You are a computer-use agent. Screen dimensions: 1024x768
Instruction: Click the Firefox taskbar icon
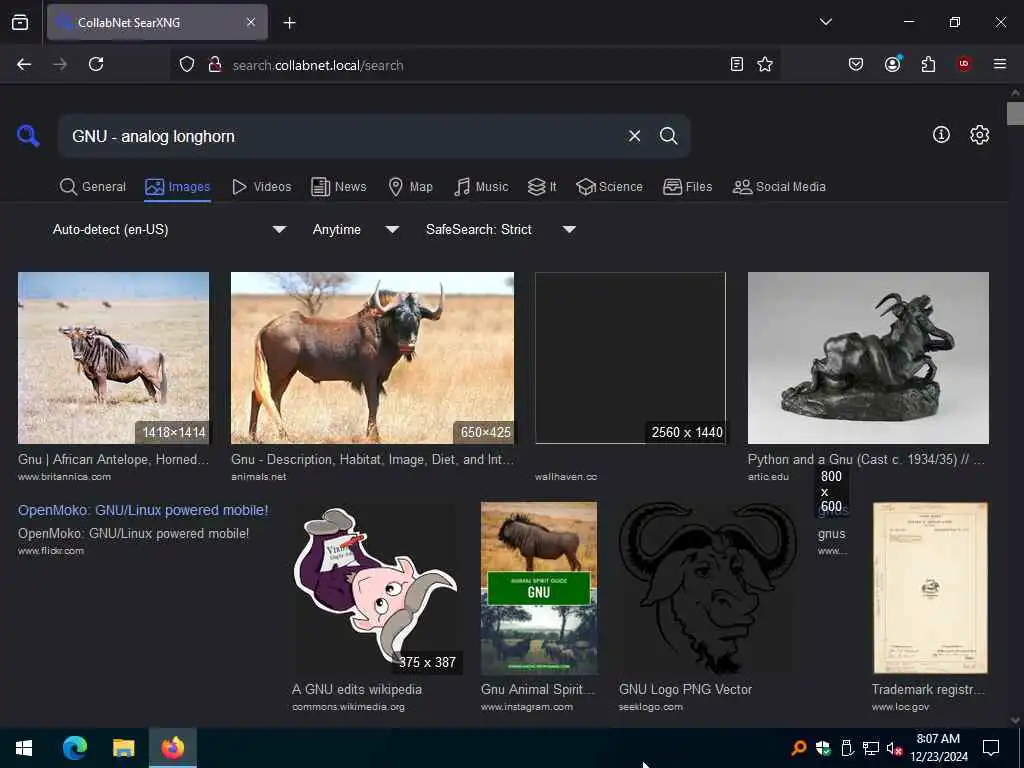pos(172,748)
